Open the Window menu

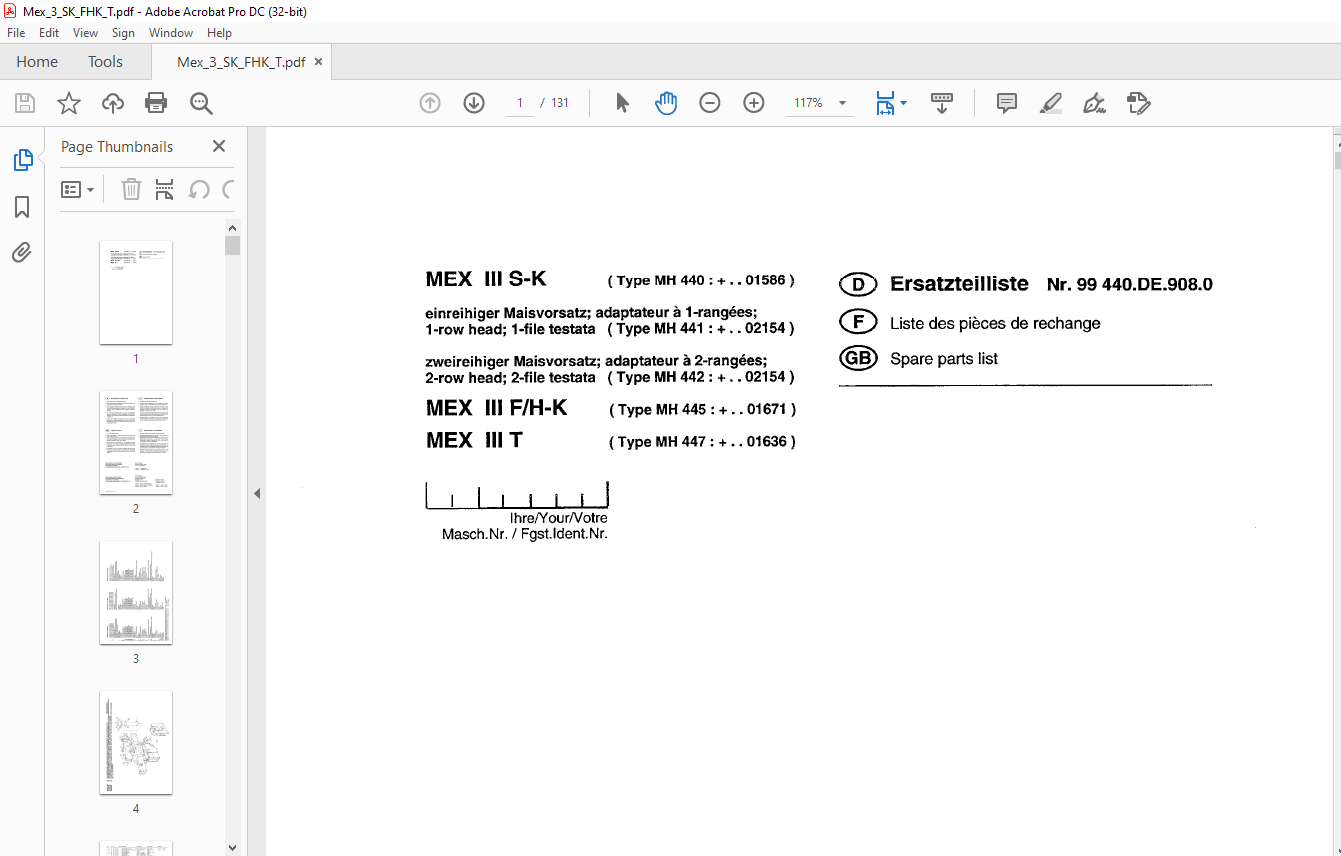171,33
